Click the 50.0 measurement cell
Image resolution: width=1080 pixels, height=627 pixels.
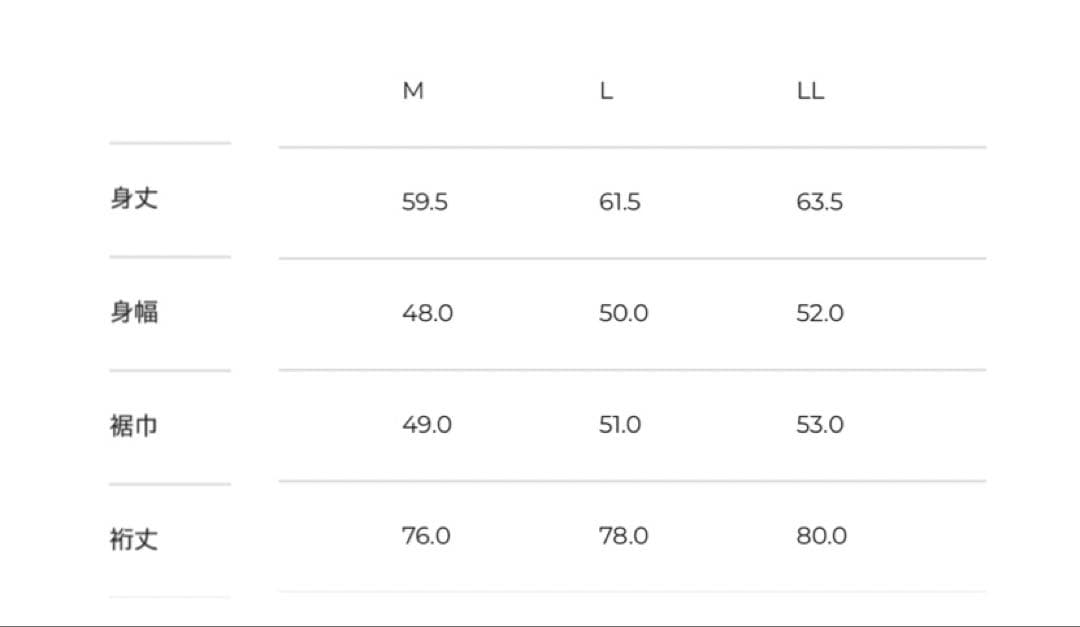pyautogui.click(x=624, y=314)
